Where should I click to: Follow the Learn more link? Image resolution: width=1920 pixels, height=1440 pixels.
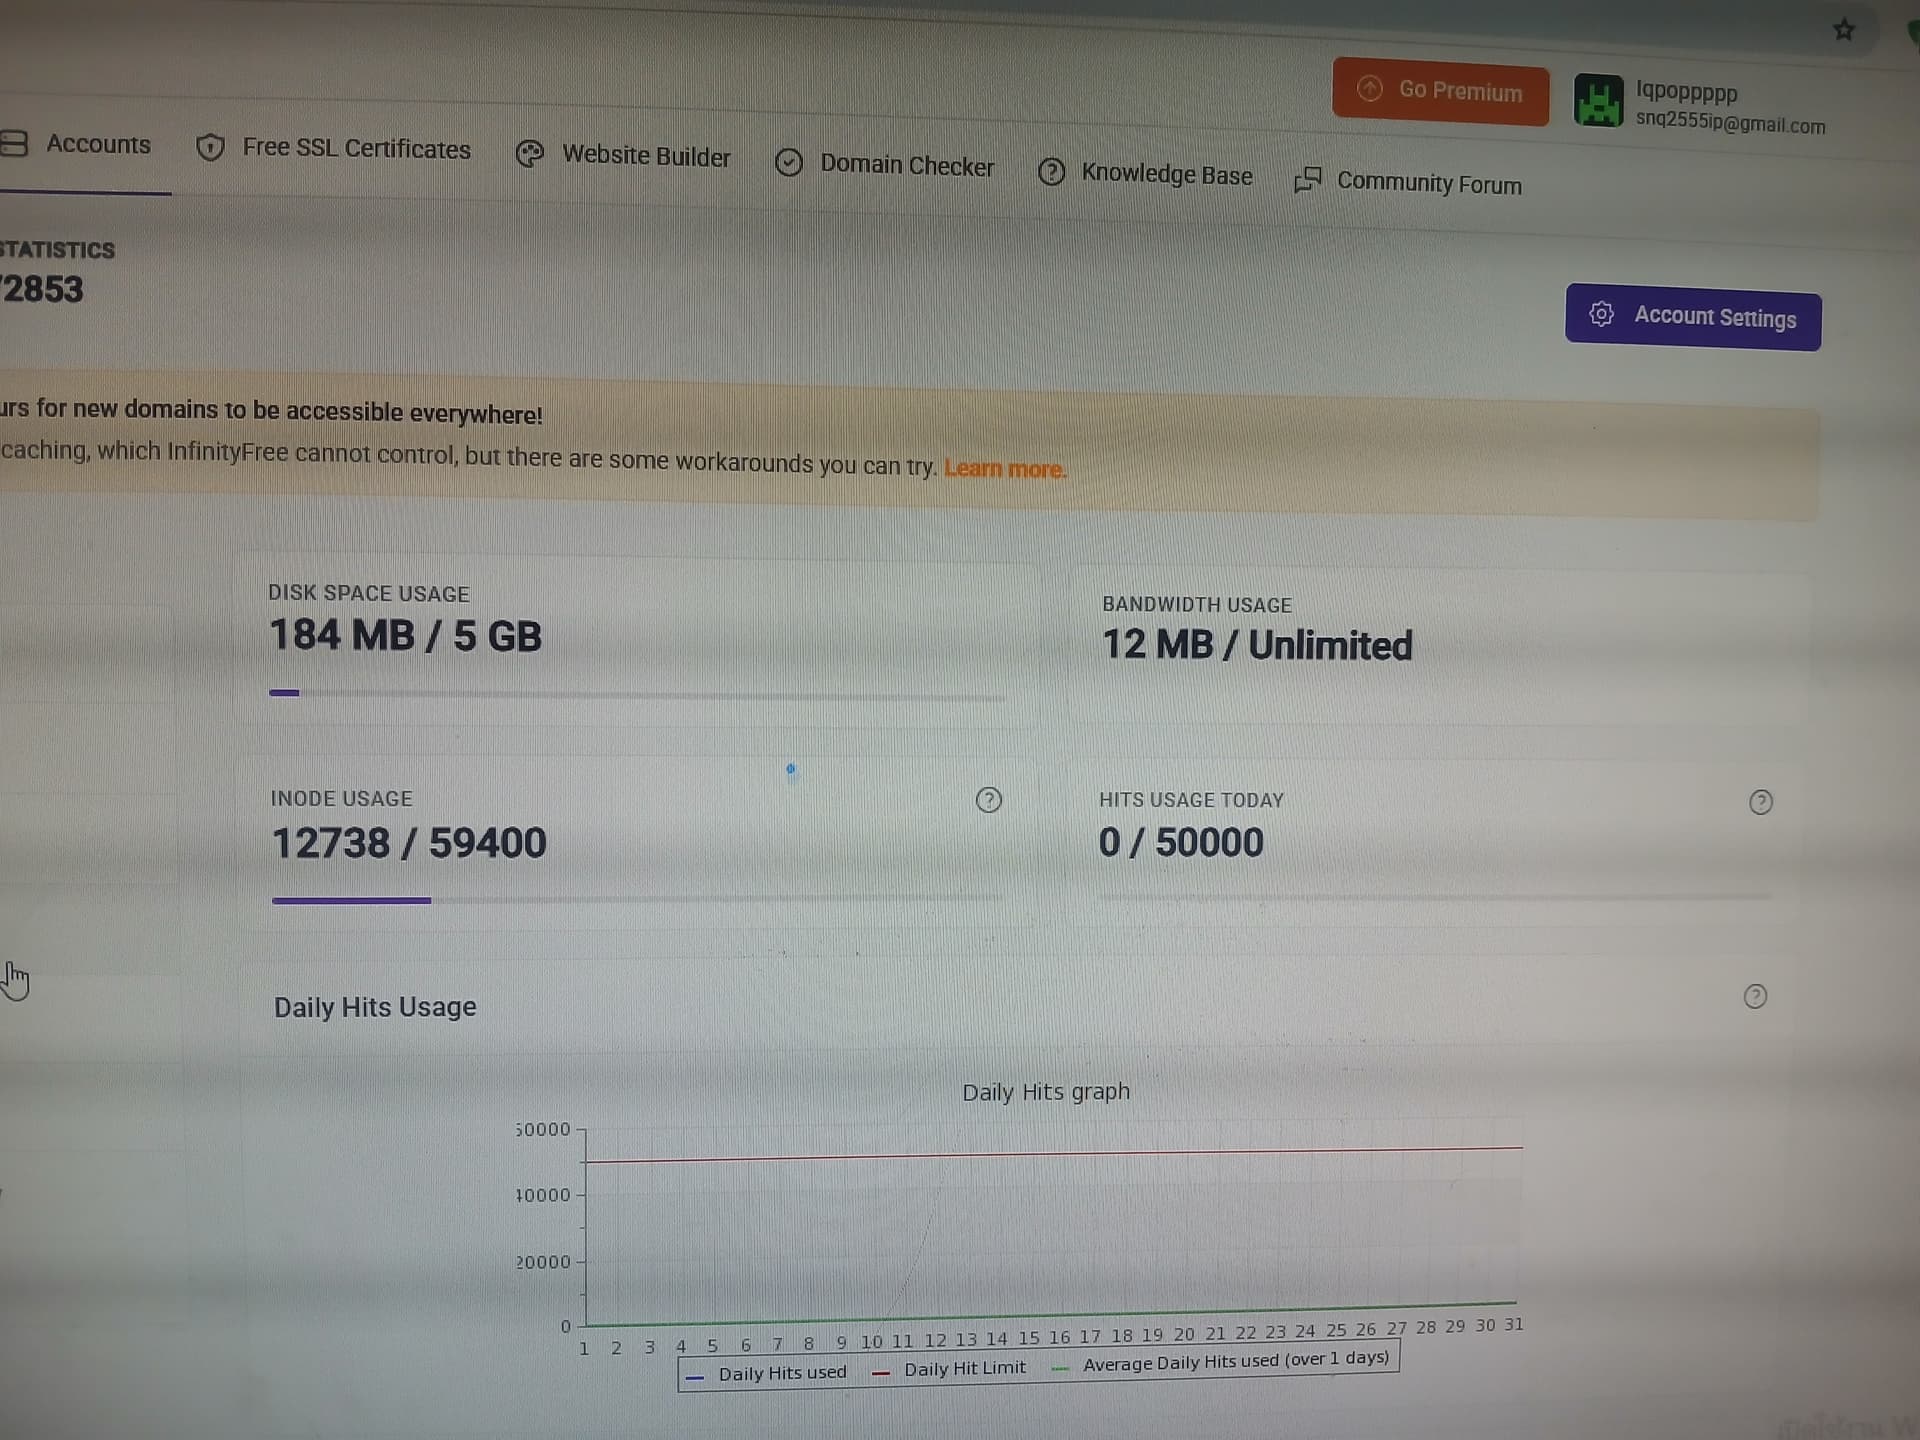(x=1005, y=469)
